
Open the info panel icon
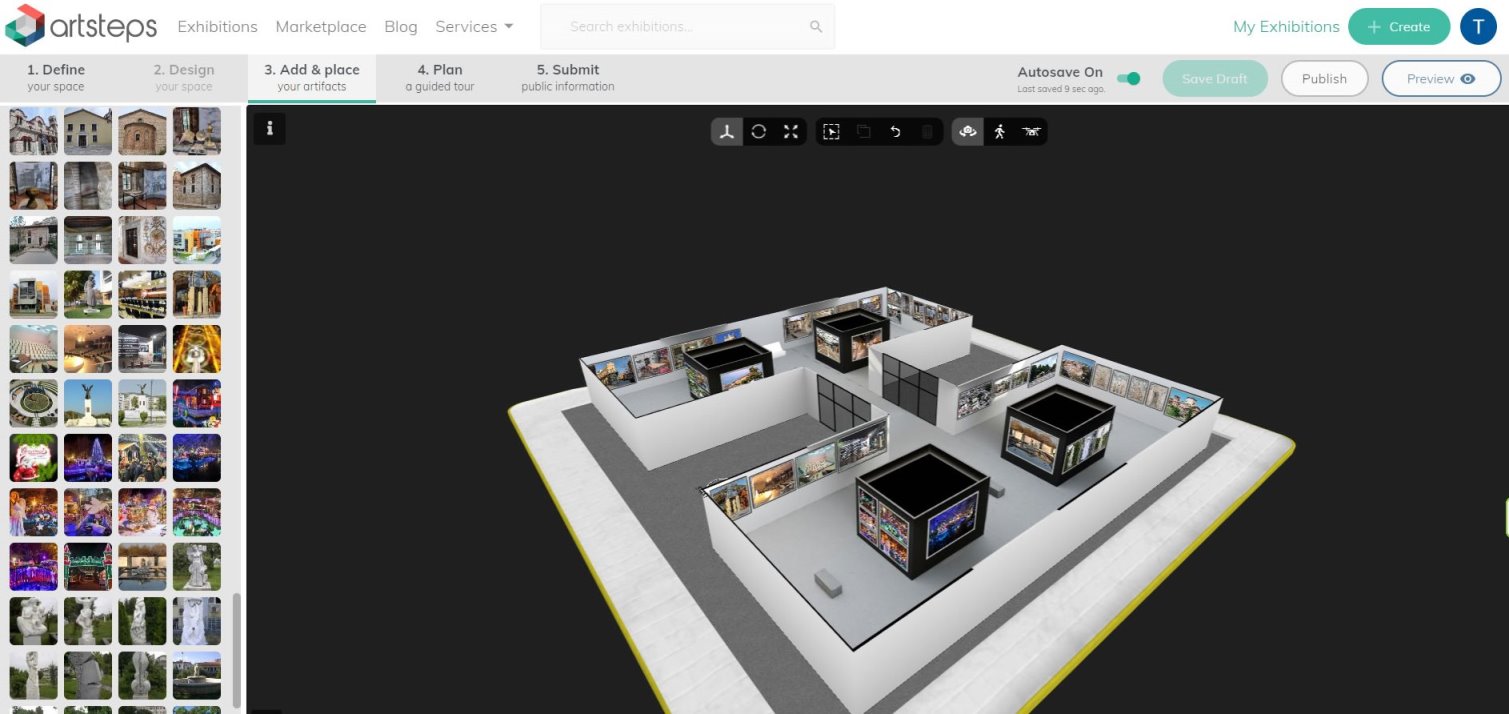[x=270, y=129]
